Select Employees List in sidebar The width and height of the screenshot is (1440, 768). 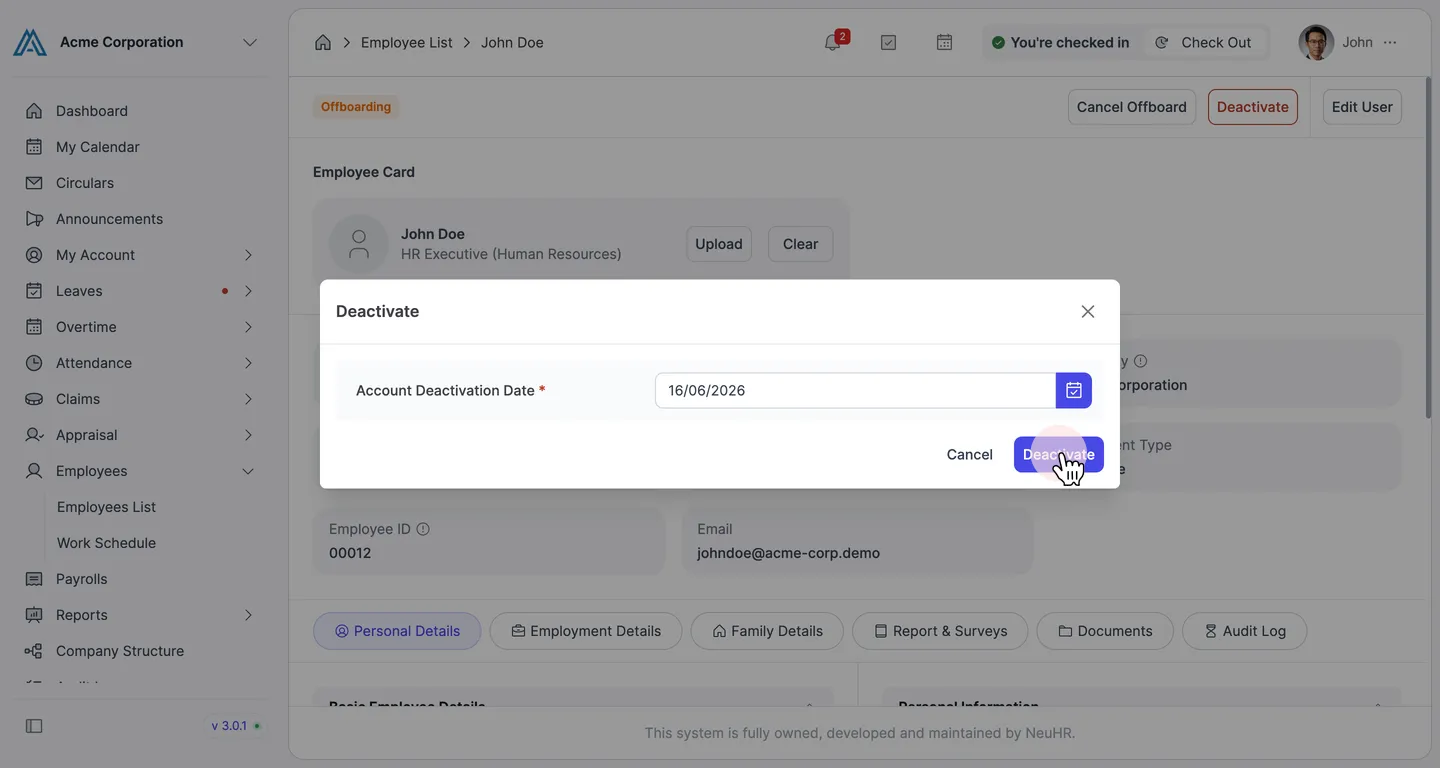point(106,507)
